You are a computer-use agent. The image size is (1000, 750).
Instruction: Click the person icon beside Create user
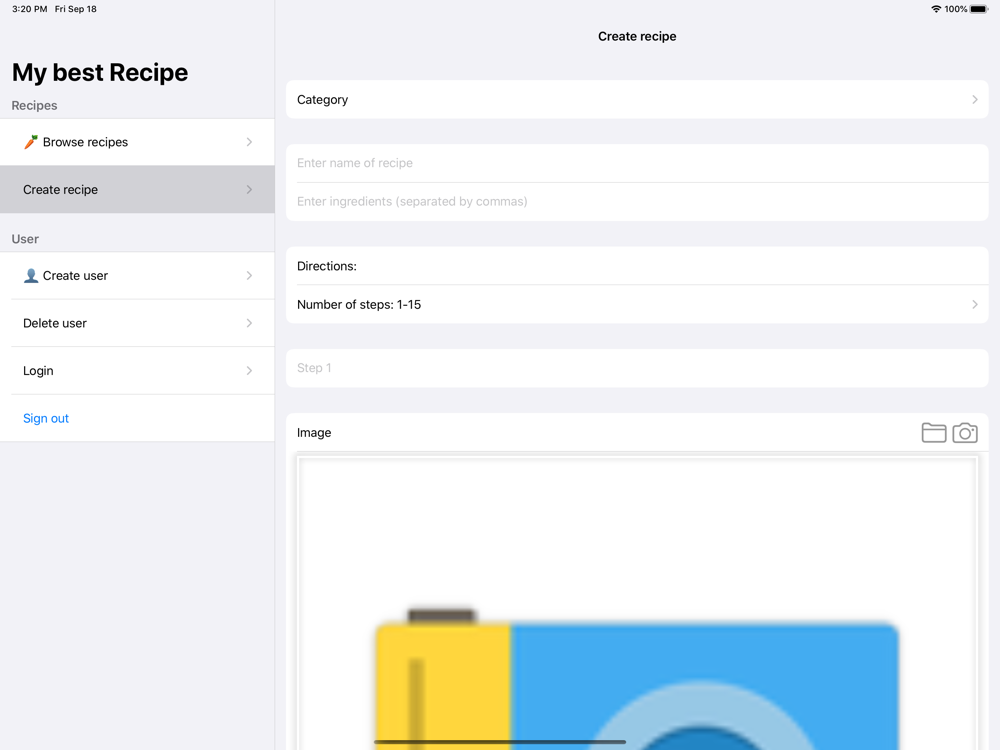tap(31, 276)
